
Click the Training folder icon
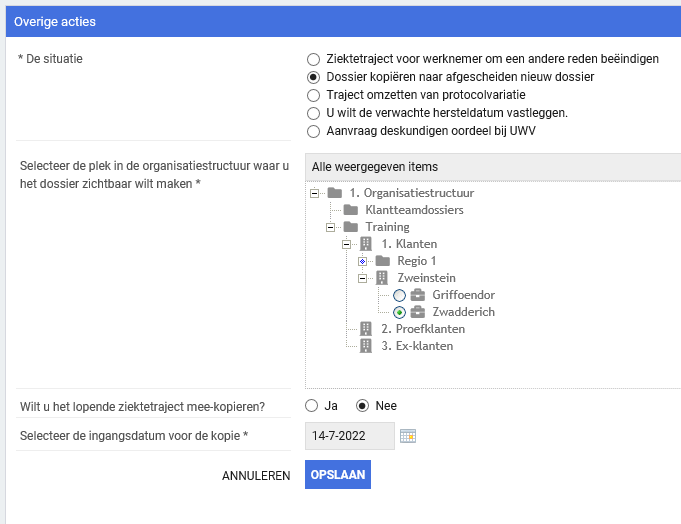tap(350, 227)
